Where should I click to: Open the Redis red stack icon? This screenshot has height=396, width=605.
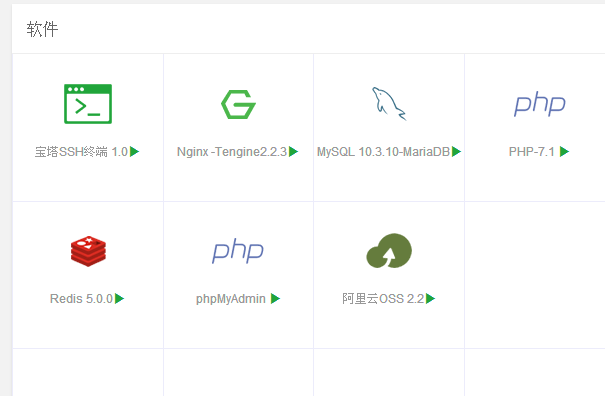88,251
